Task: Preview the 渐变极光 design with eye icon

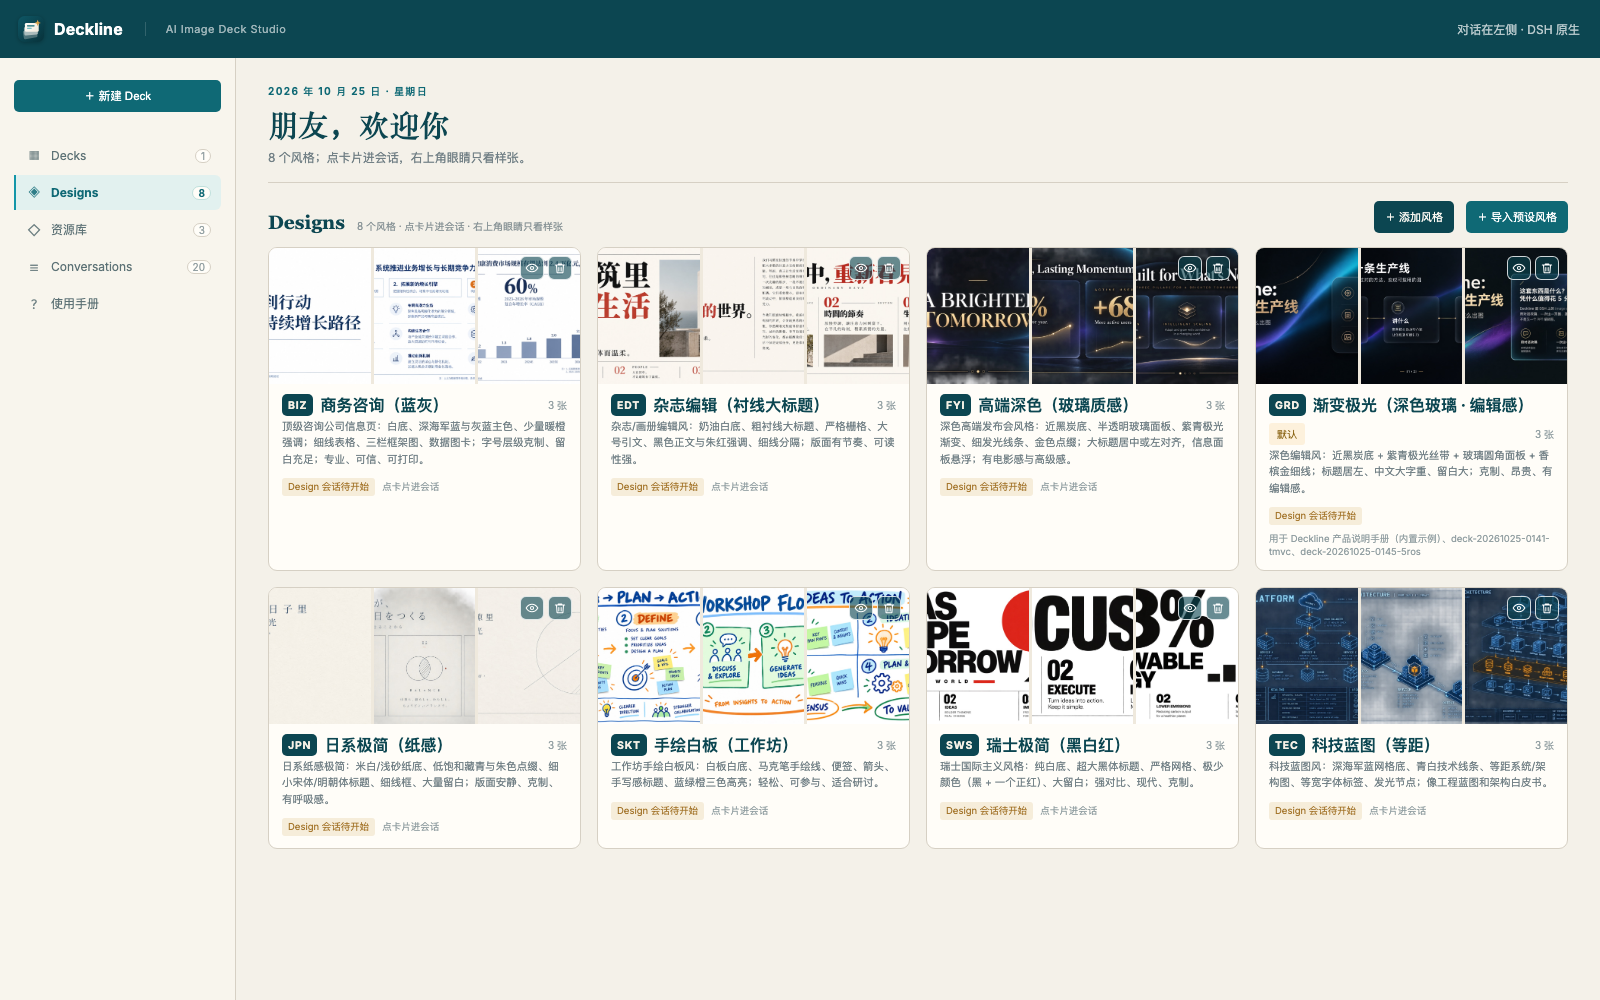Action: click(1519, 268)
